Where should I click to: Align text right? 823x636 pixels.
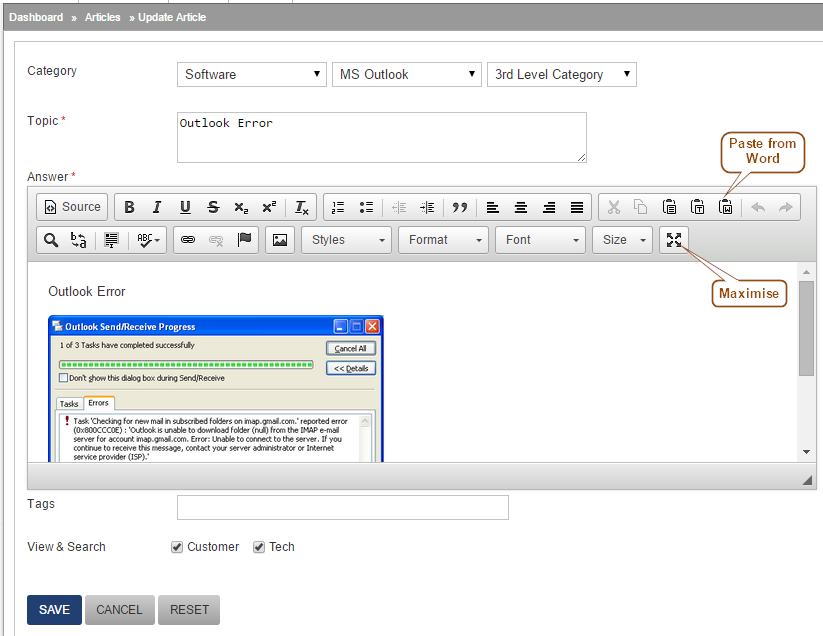pos(549,207)
